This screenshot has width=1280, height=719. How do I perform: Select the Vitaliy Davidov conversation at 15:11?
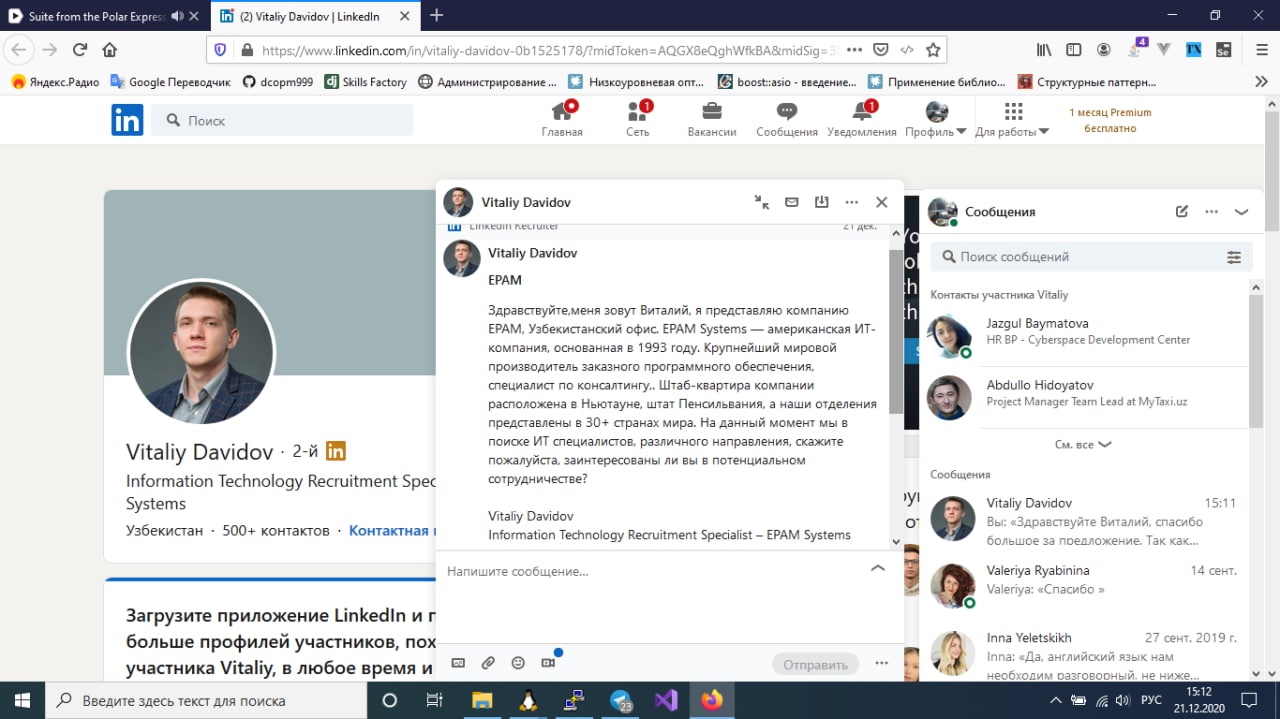(1085, 519)
